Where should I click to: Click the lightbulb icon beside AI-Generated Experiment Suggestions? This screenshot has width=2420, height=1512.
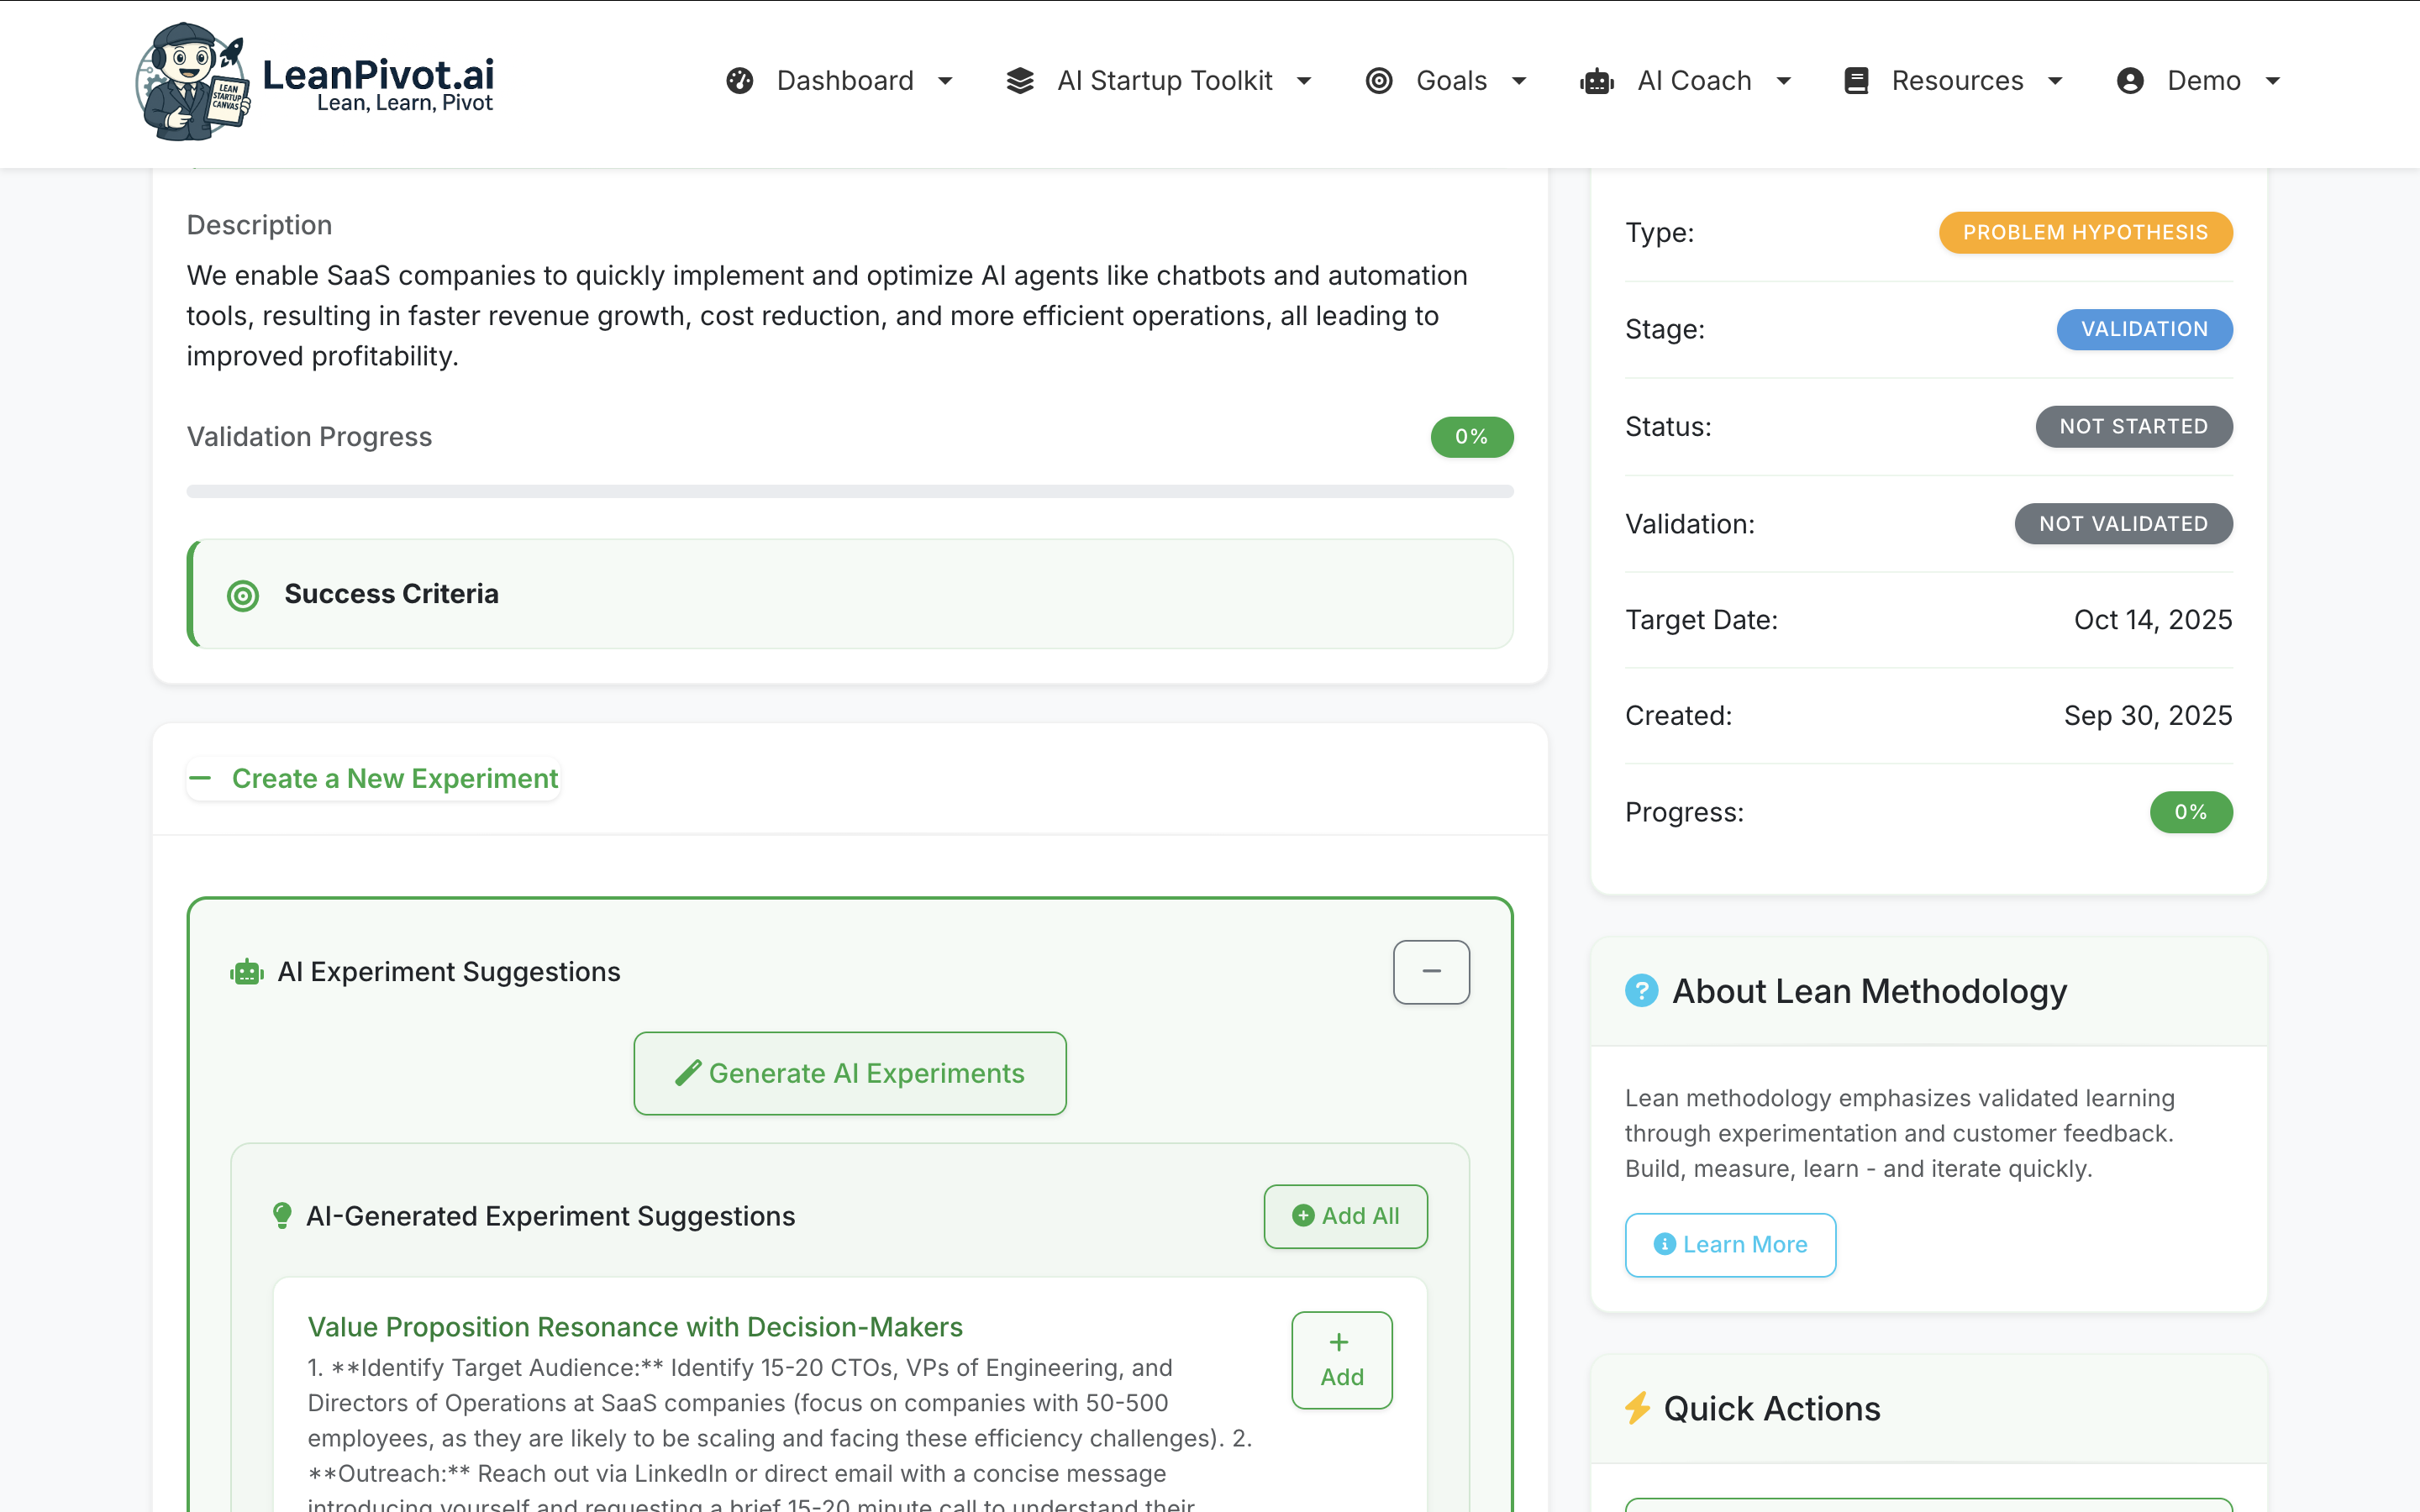[283, 1216]
